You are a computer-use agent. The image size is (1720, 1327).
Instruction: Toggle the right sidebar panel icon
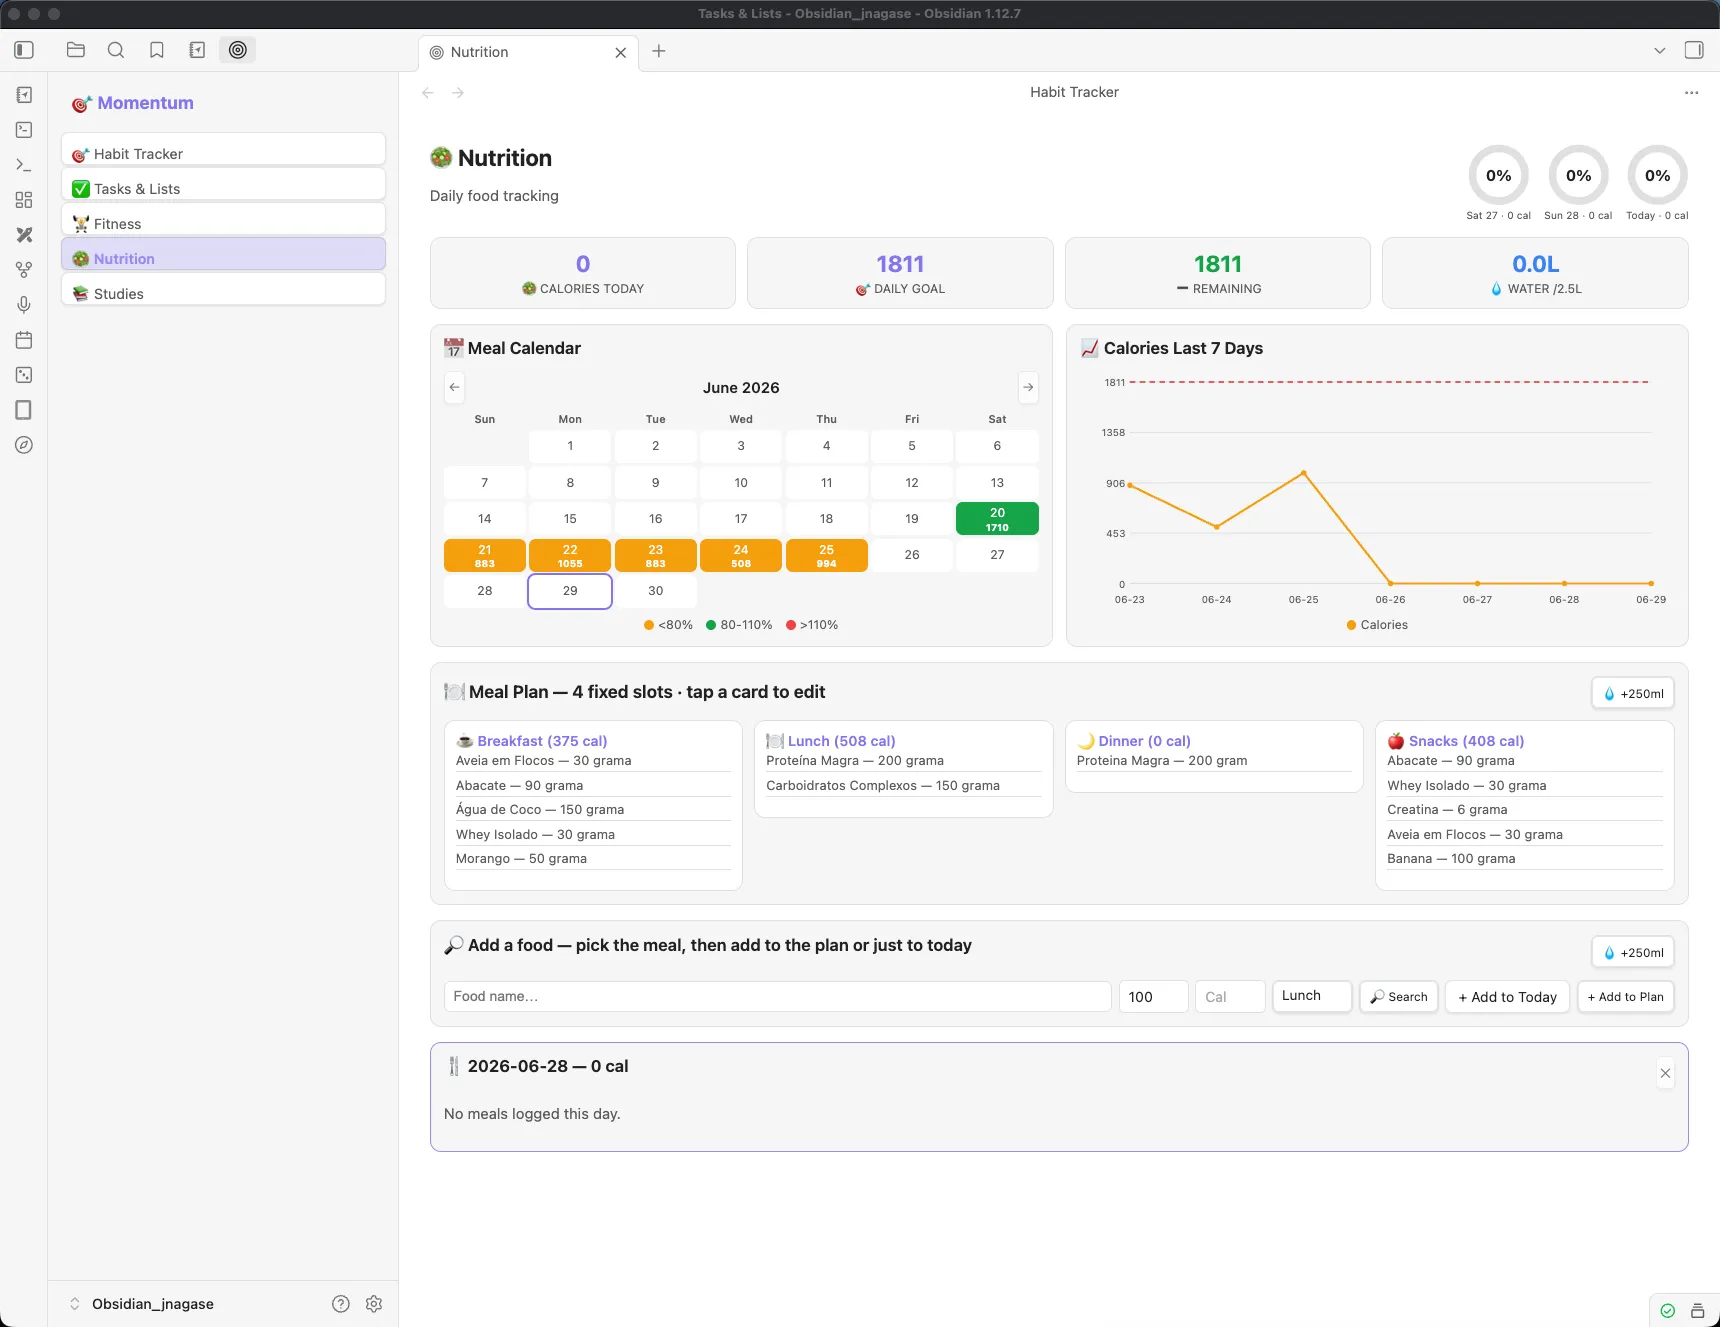point(1694,50)
